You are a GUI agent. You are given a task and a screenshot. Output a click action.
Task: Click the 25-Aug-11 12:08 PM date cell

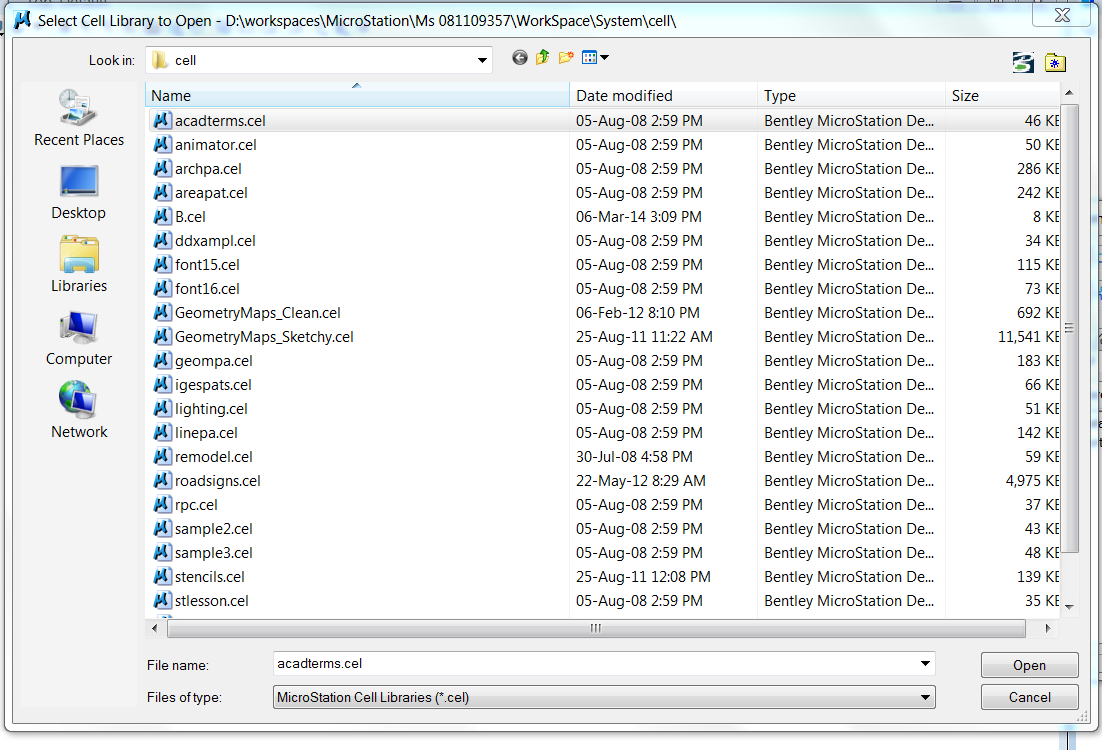pos(643,577)
